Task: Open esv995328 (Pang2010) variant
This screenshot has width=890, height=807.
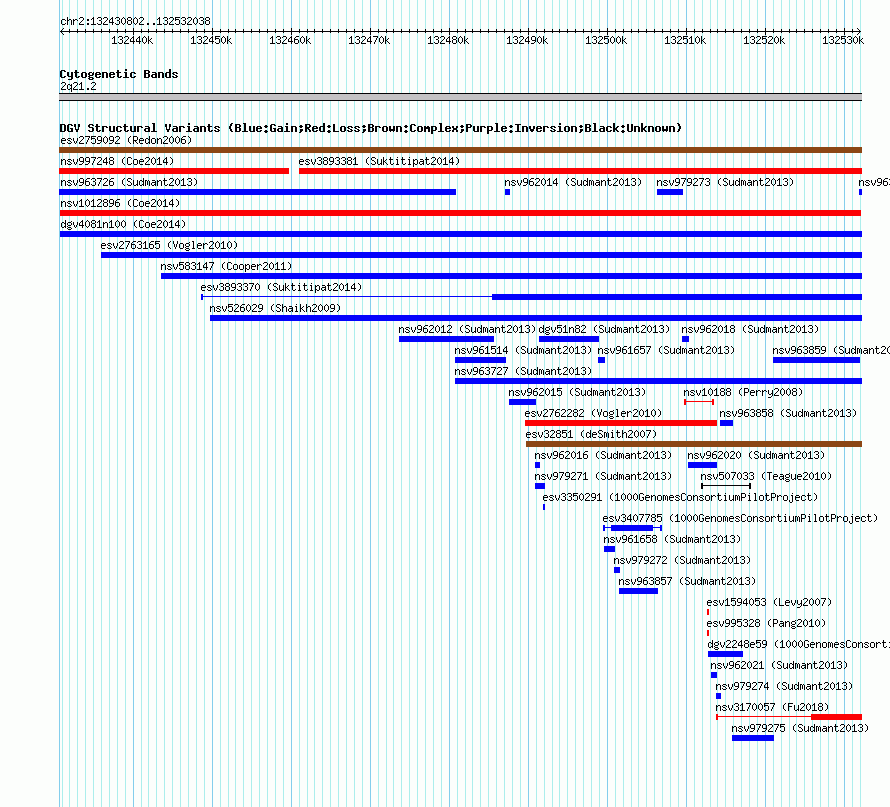Action: pyautogui.click(x=766, y=623)
